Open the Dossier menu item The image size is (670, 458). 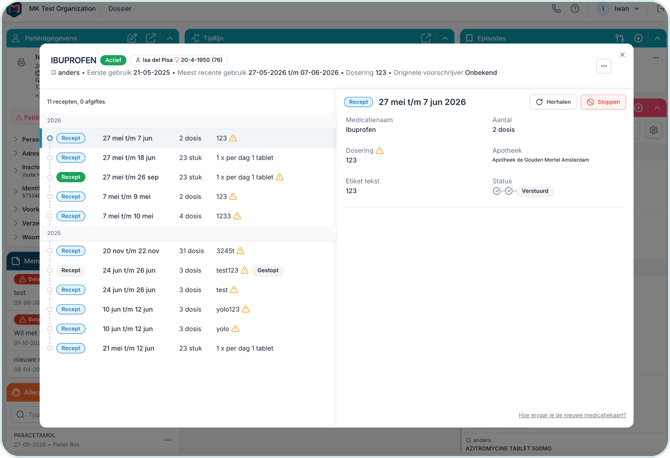120,9
